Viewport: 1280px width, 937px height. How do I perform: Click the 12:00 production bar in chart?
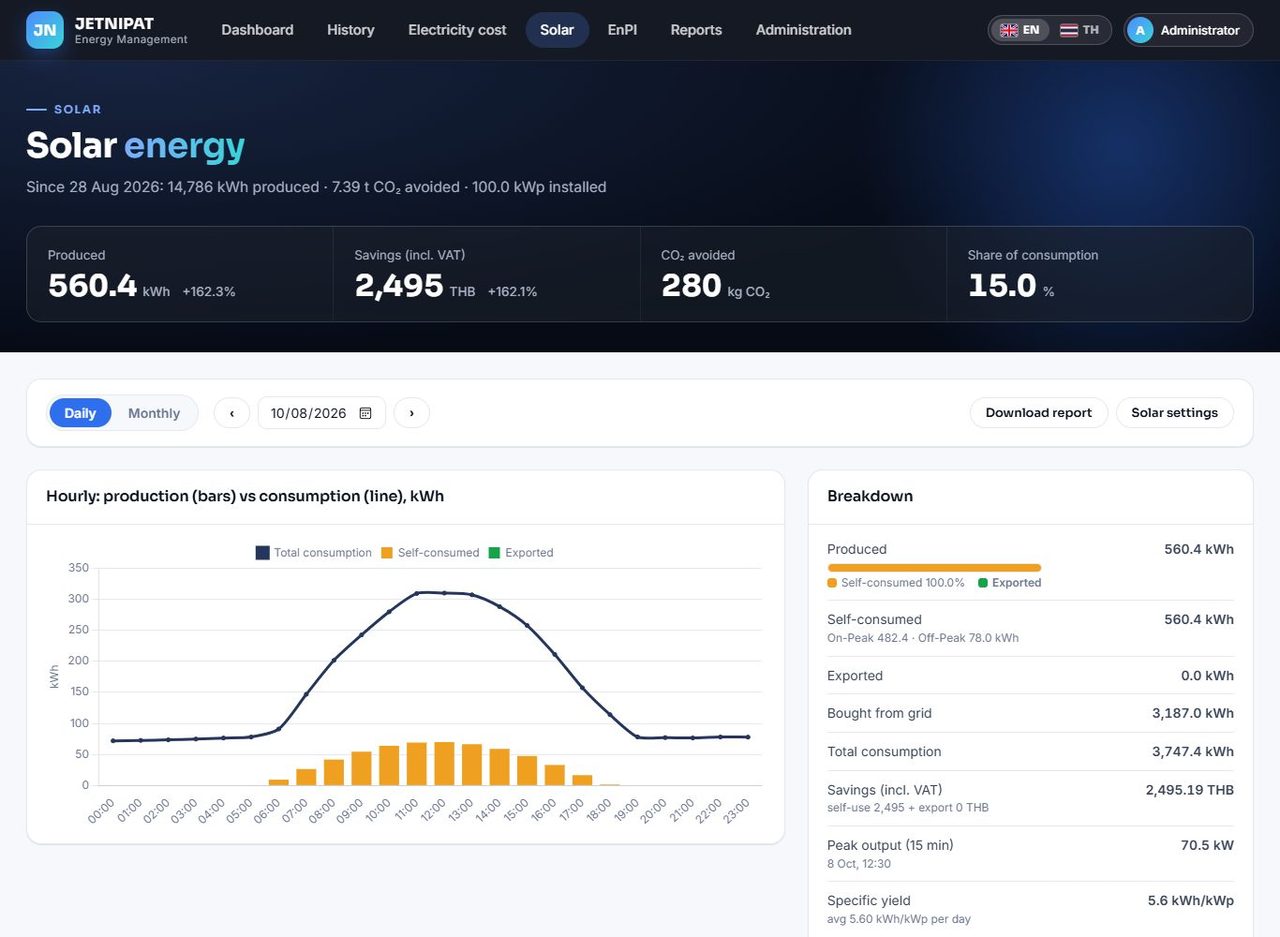point(445,763)
